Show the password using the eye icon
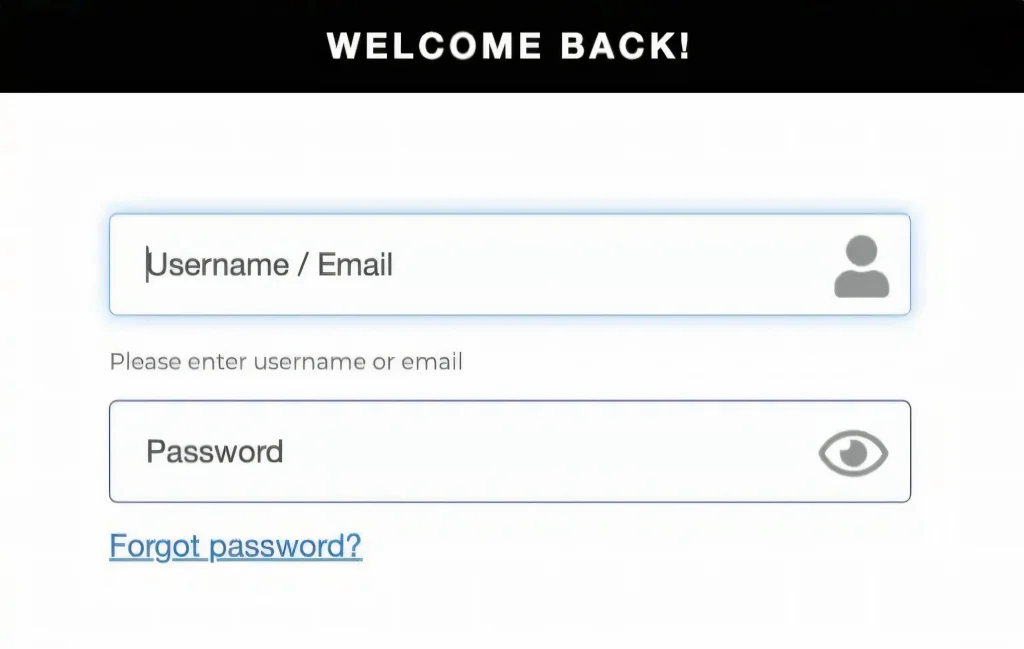The image size is (1024, 649). [x=853, y=452]
